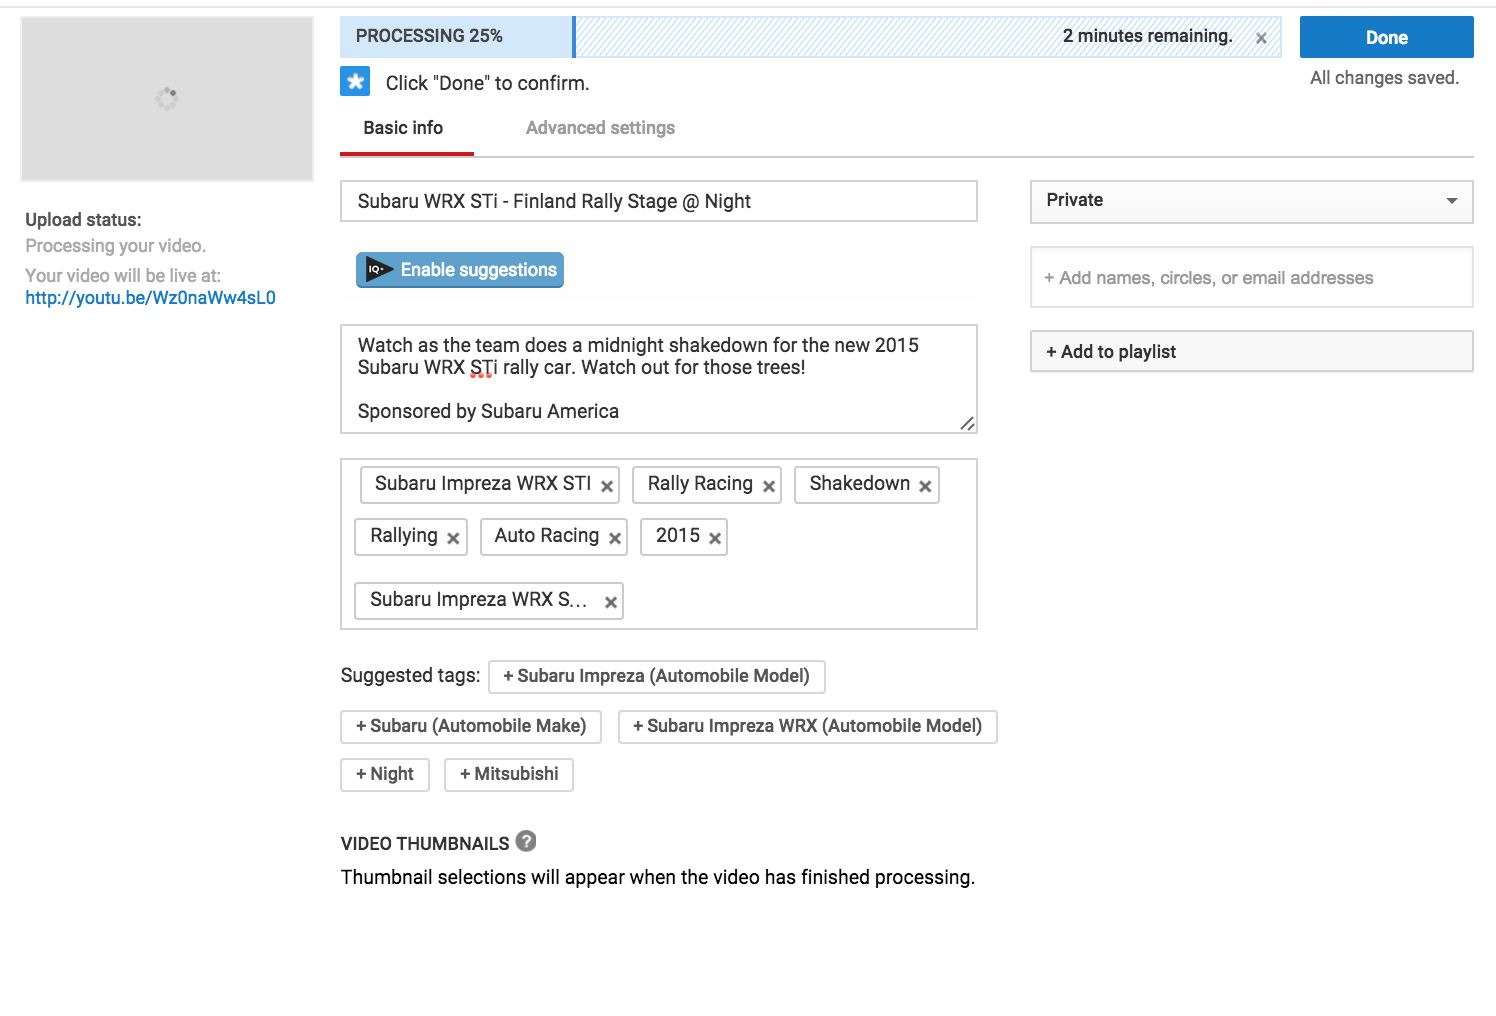Click into the video description text area
The height and width of the screenshot is (1016, 1496).
pyautogui.click(x=658, y=379)
